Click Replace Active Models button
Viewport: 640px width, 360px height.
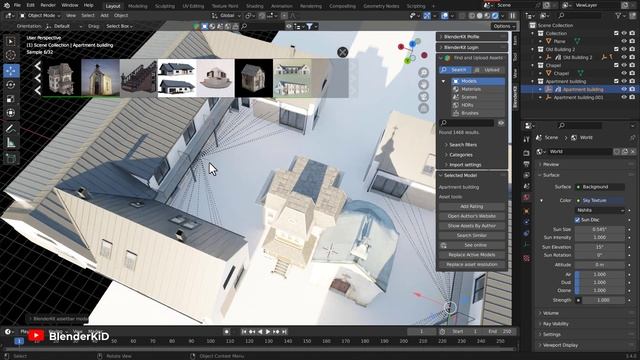(472, 255)
